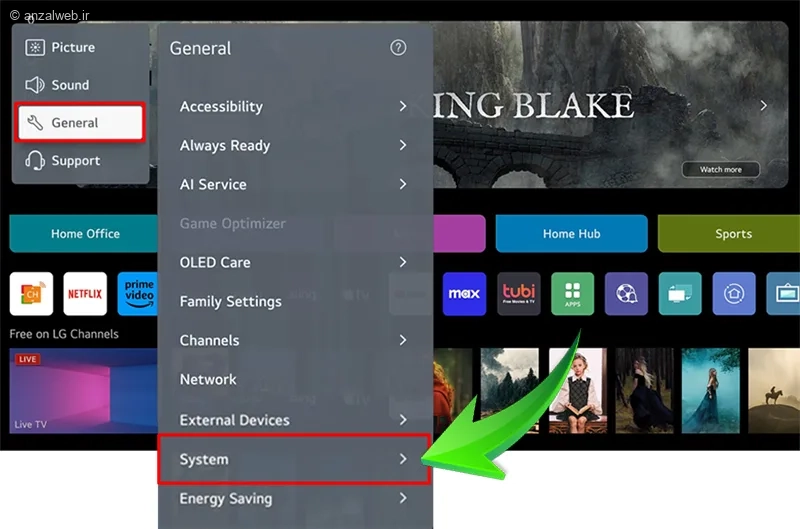The height and width of the screenshot is (529, 800).
Task: Open the Home Hub card
Action: pyautogui.click(x=571, y=234)
